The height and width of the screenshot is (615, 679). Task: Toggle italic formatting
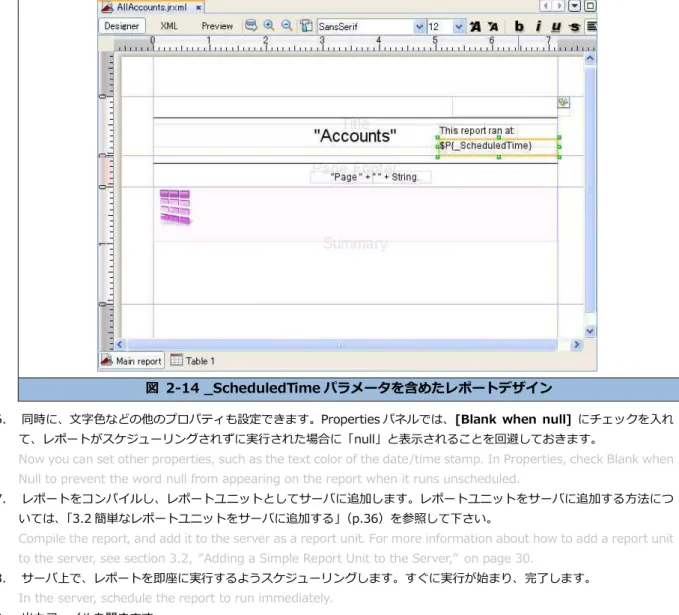tap(538, 26)
